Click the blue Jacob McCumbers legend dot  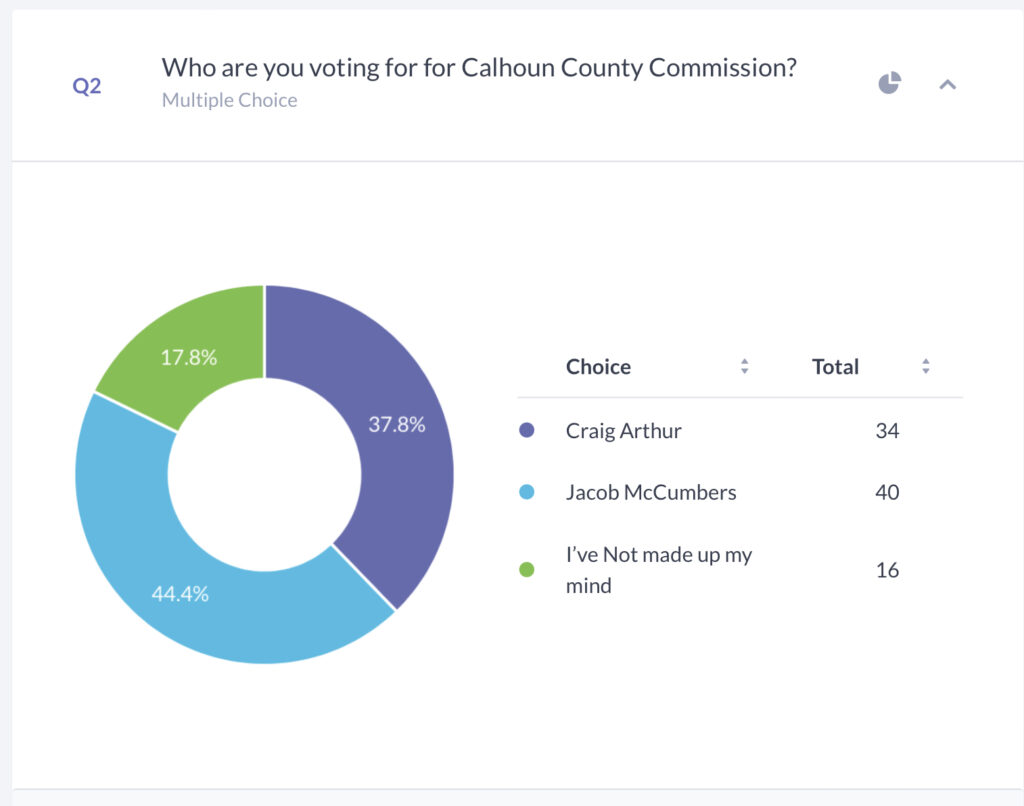point(526,492)
